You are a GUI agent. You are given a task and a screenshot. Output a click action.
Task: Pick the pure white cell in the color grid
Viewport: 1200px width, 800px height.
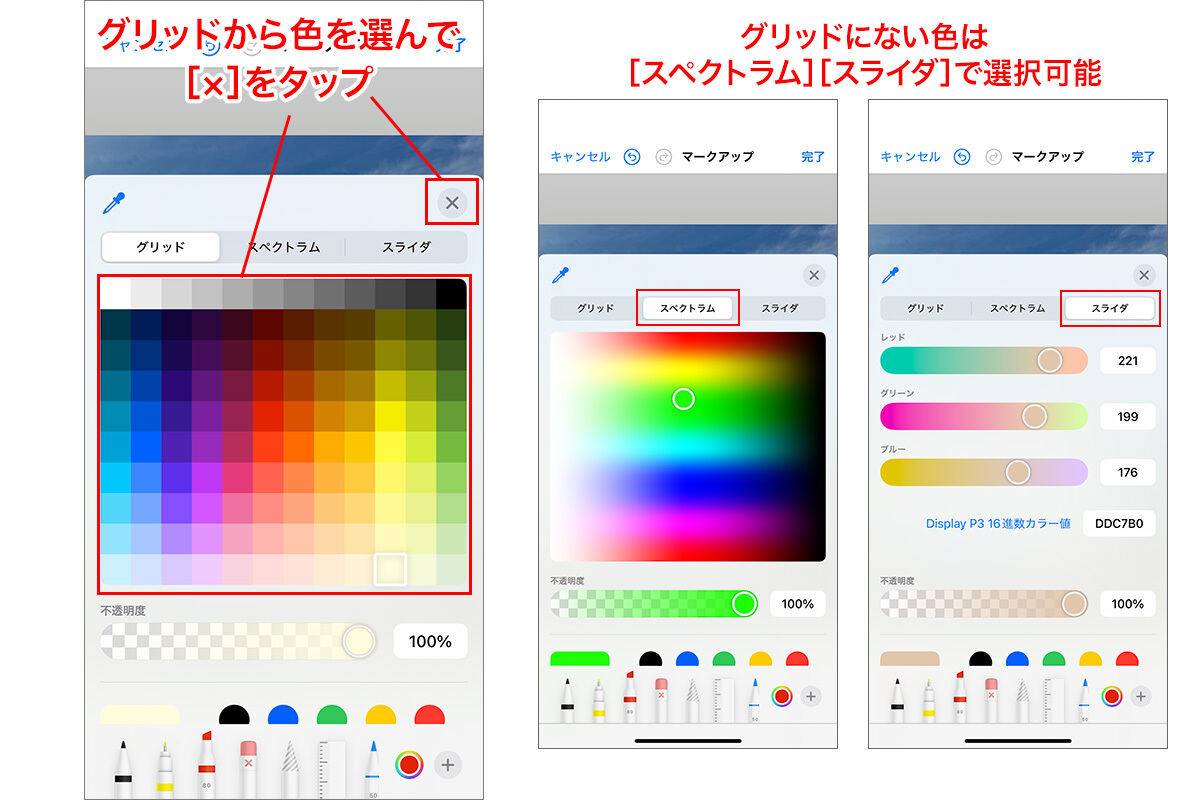tap(115, 293)
